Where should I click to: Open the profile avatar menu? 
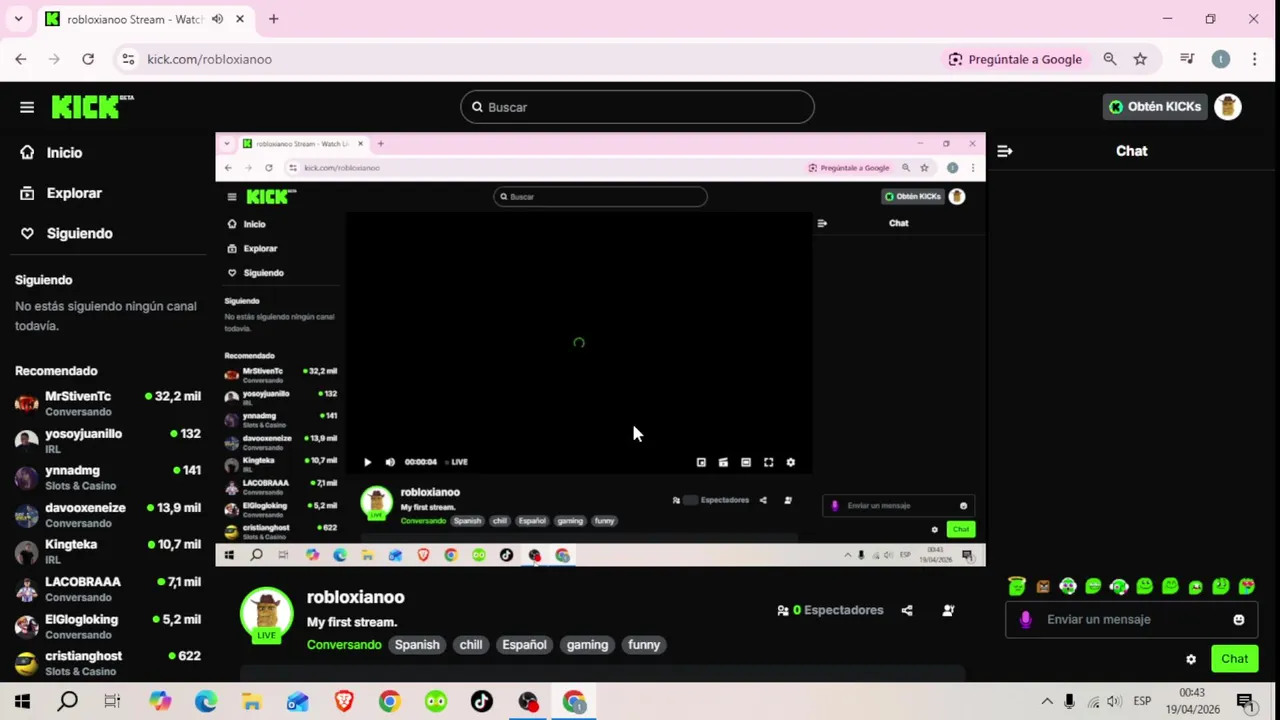[1228, 107]
